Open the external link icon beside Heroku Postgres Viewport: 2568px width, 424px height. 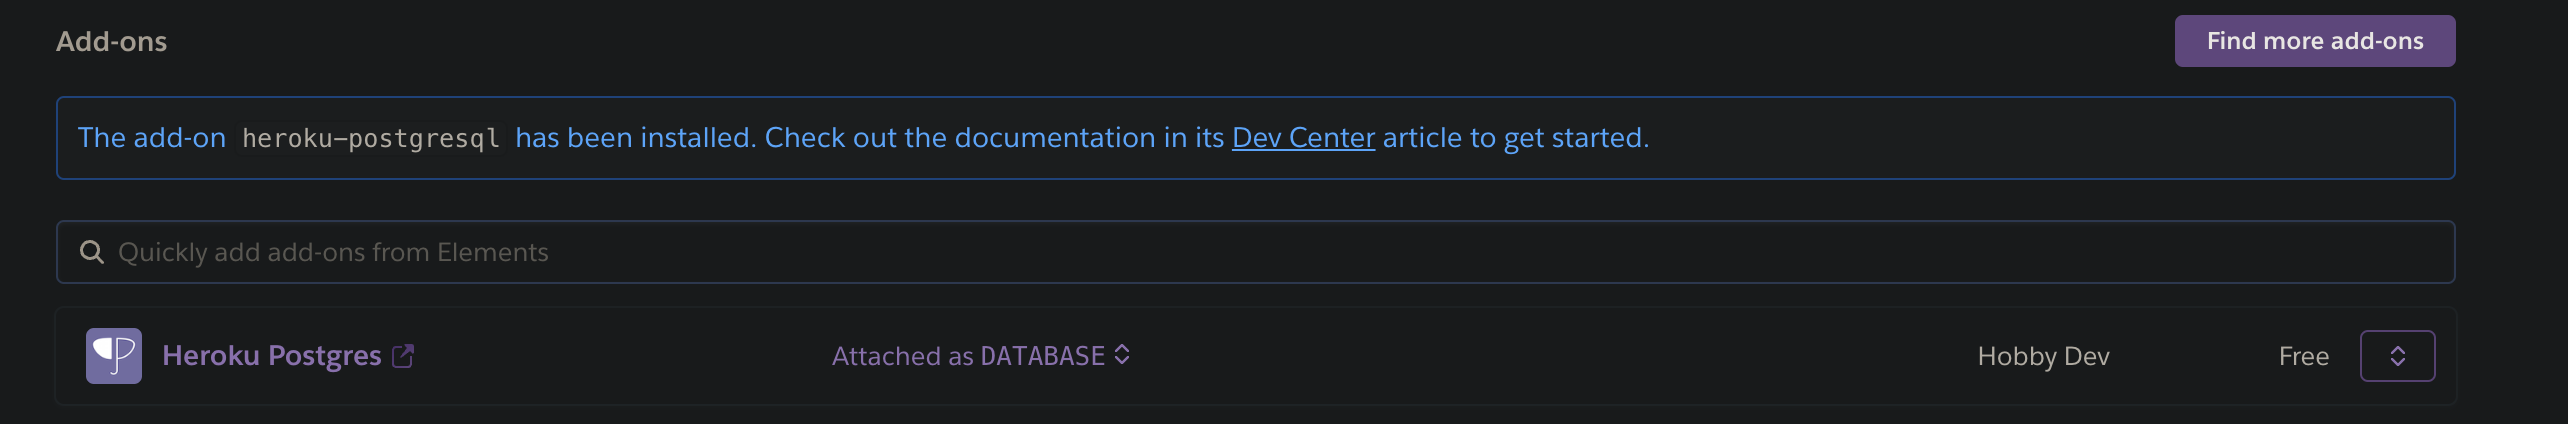[x=403, y=356]
